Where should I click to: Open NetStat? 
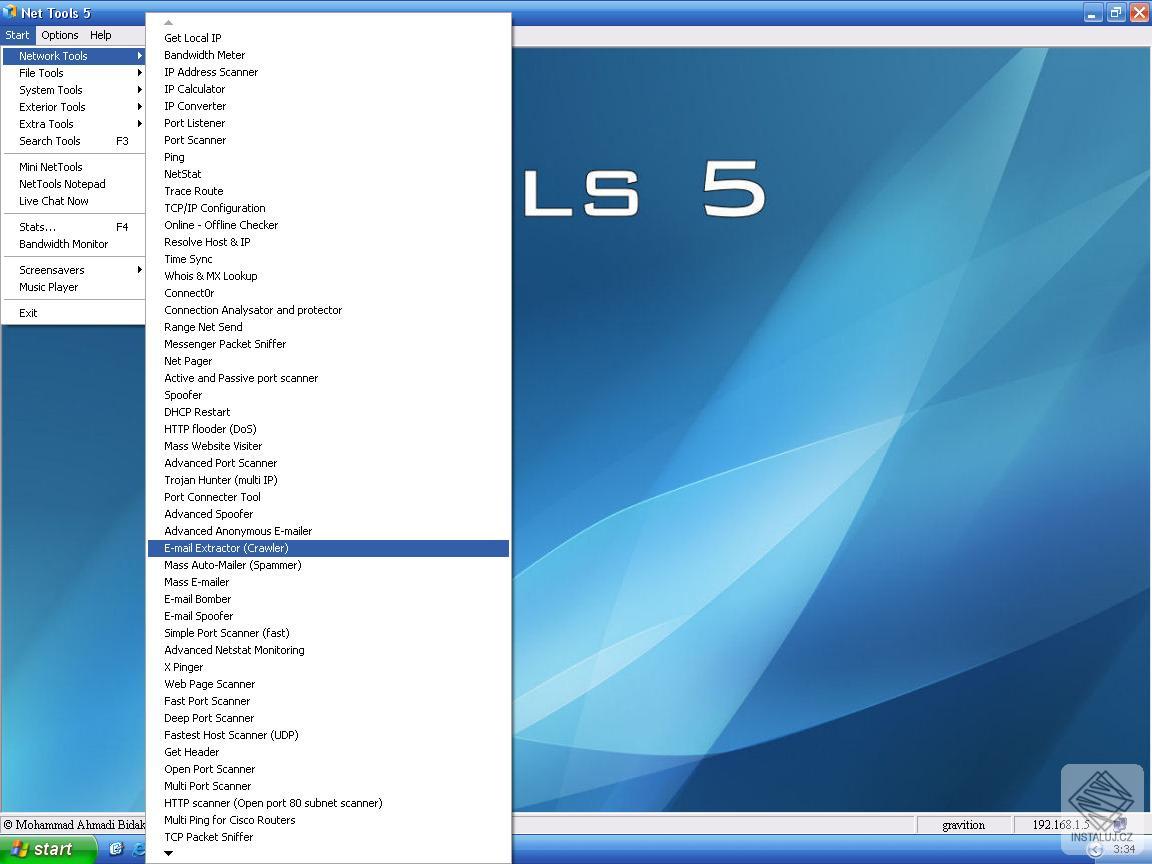(328, 174)
